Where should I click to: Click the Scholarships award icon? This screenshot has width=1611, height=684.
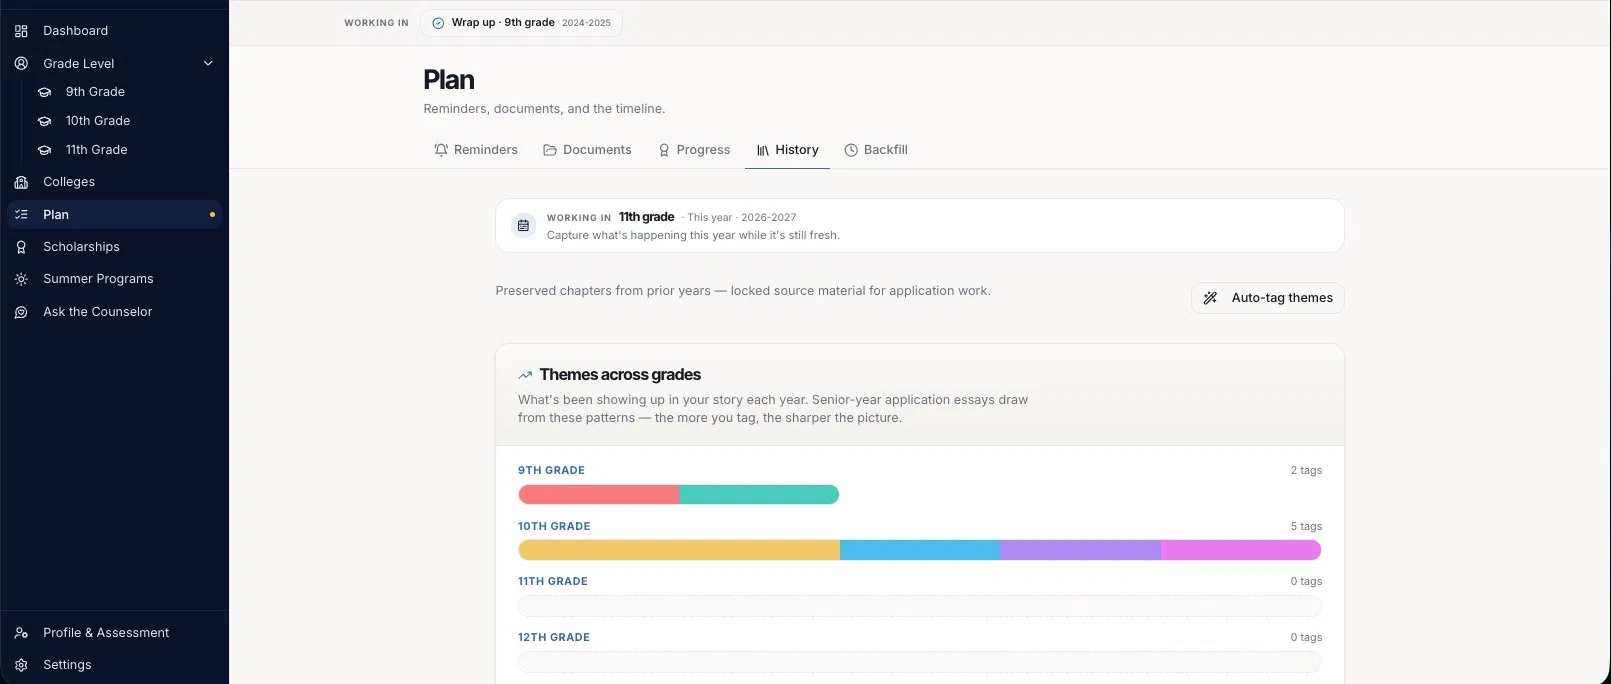click(x=21, y=247)
